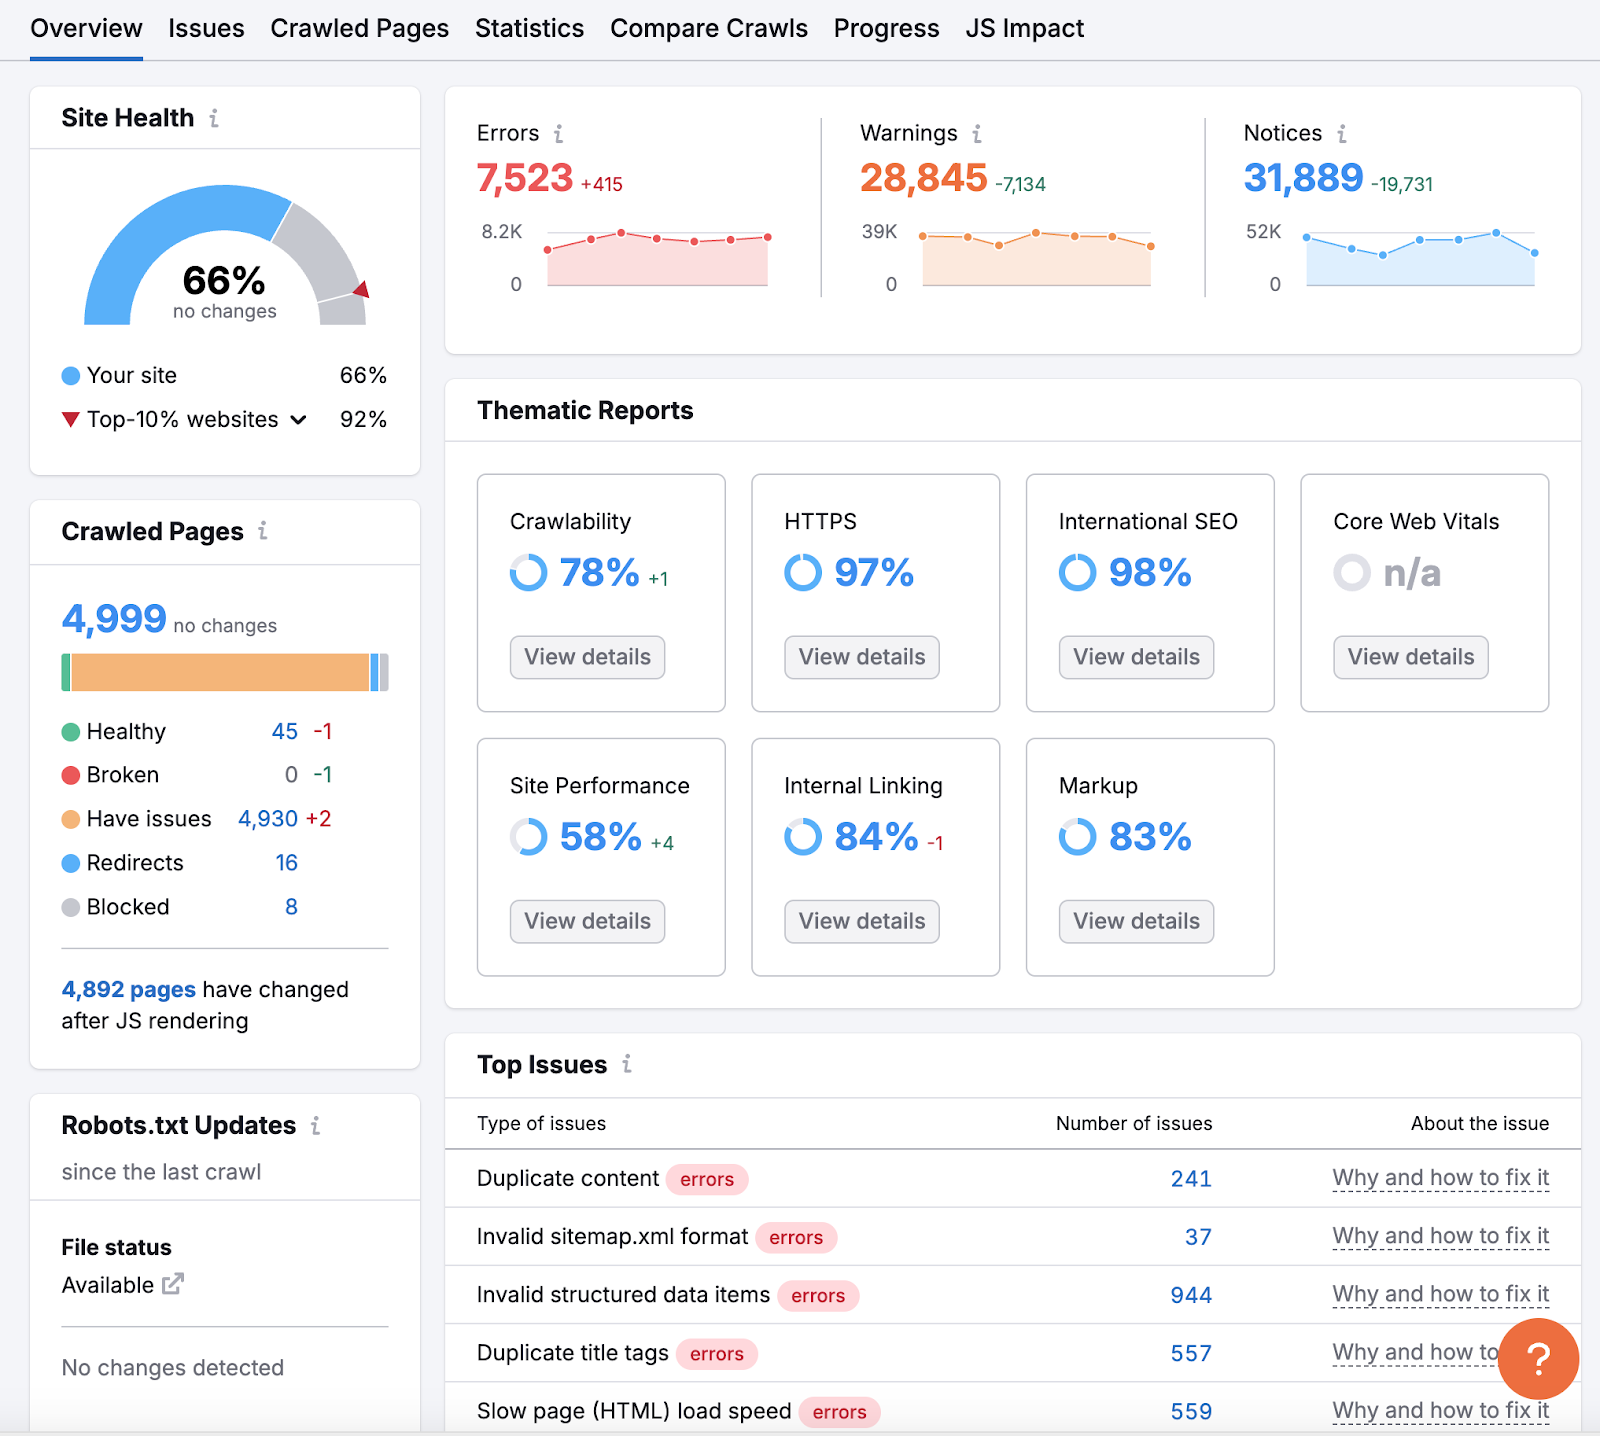The width and height of the screenshot is (1600, 1436).
Task: Click the orange Have issues bar segment
Action: [x=220, y=672]
